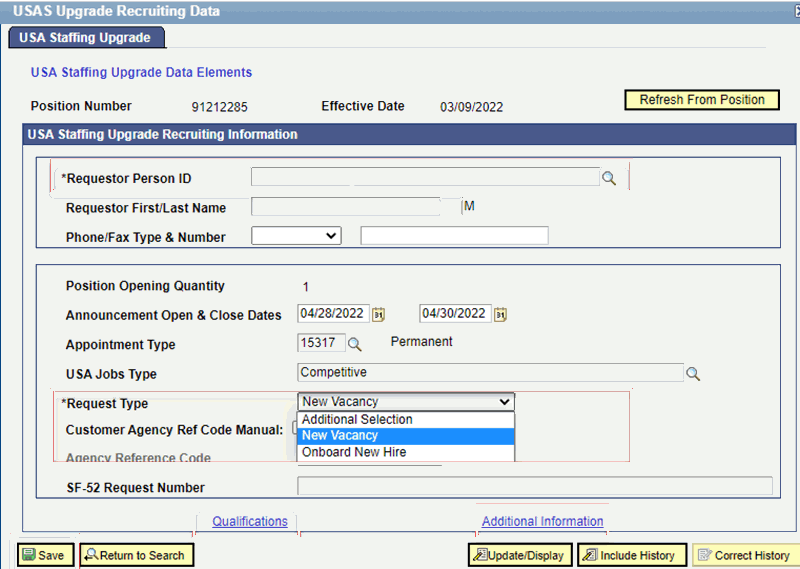Click the Requestor Person ID field
The width and height of the screenshot is (800, 569).
point(425,177)
